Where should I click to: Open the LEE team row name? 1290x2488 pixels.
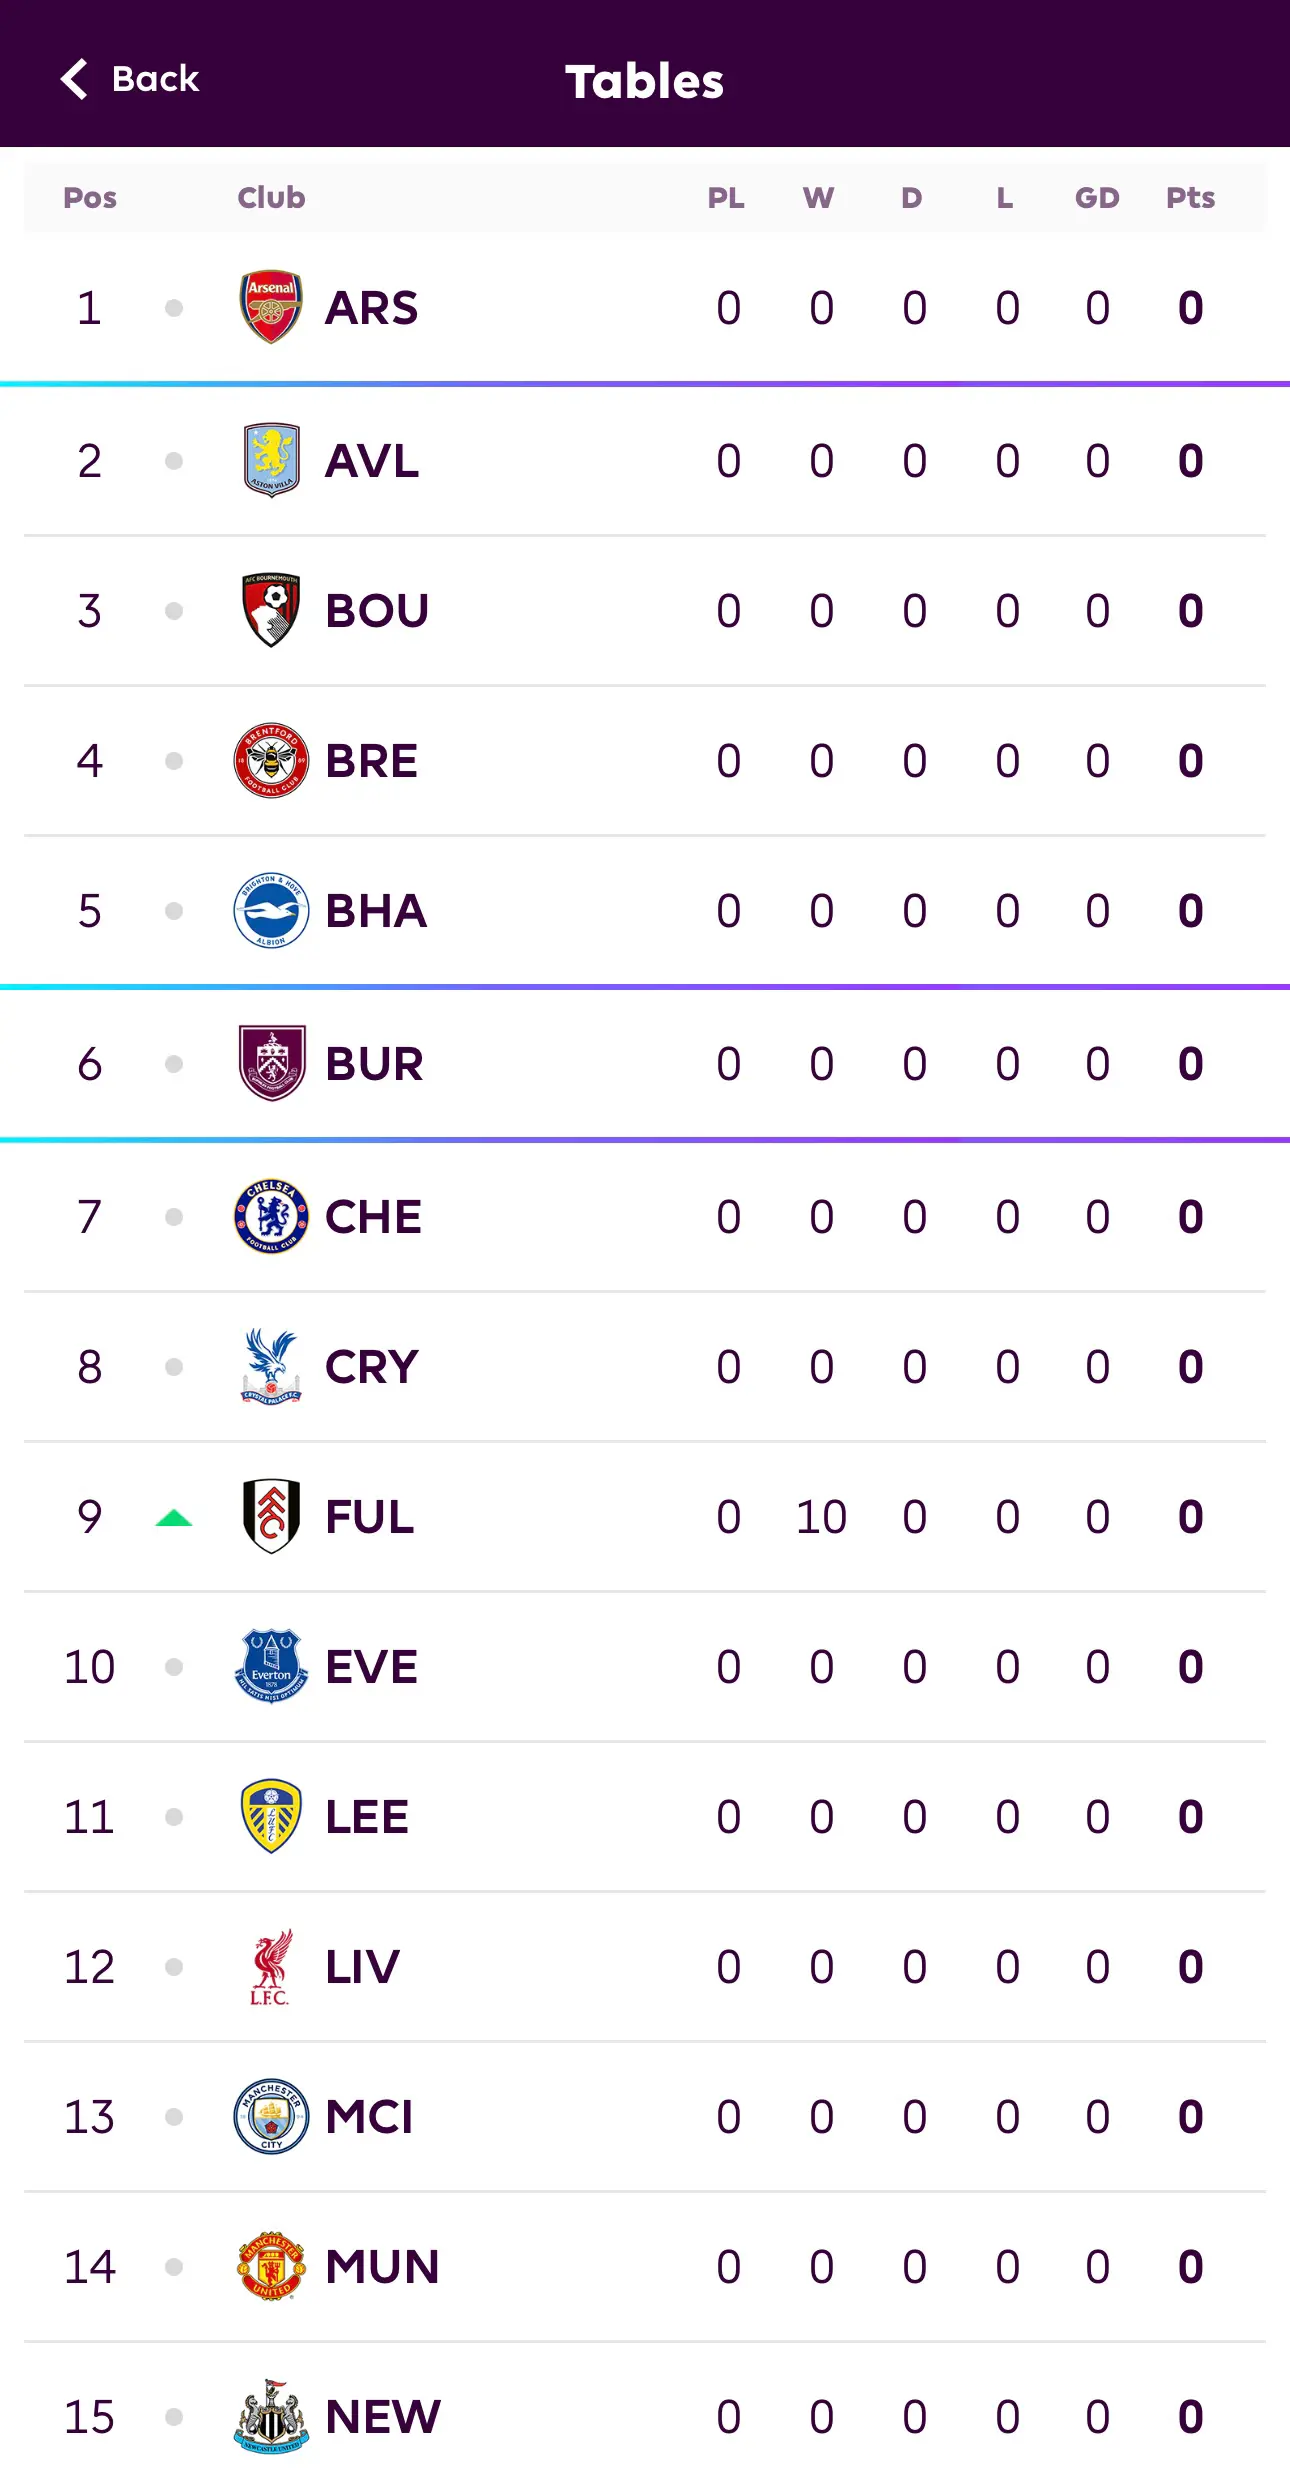tap(367, 1817)
